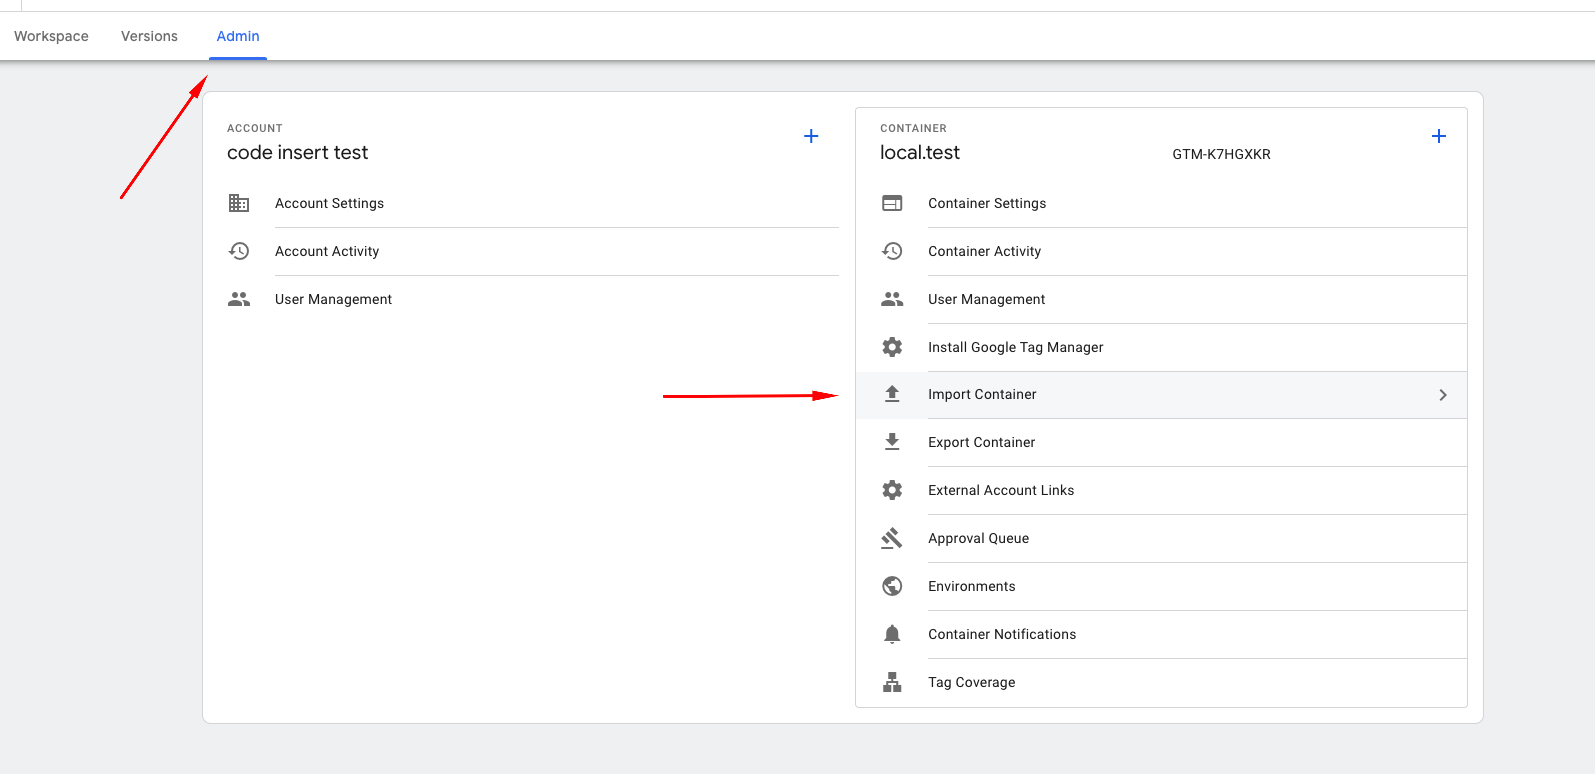1595x774 pixels.
Task: Switch to the Workspace tab
Action: pyautogui.click(x=51, y=36)
